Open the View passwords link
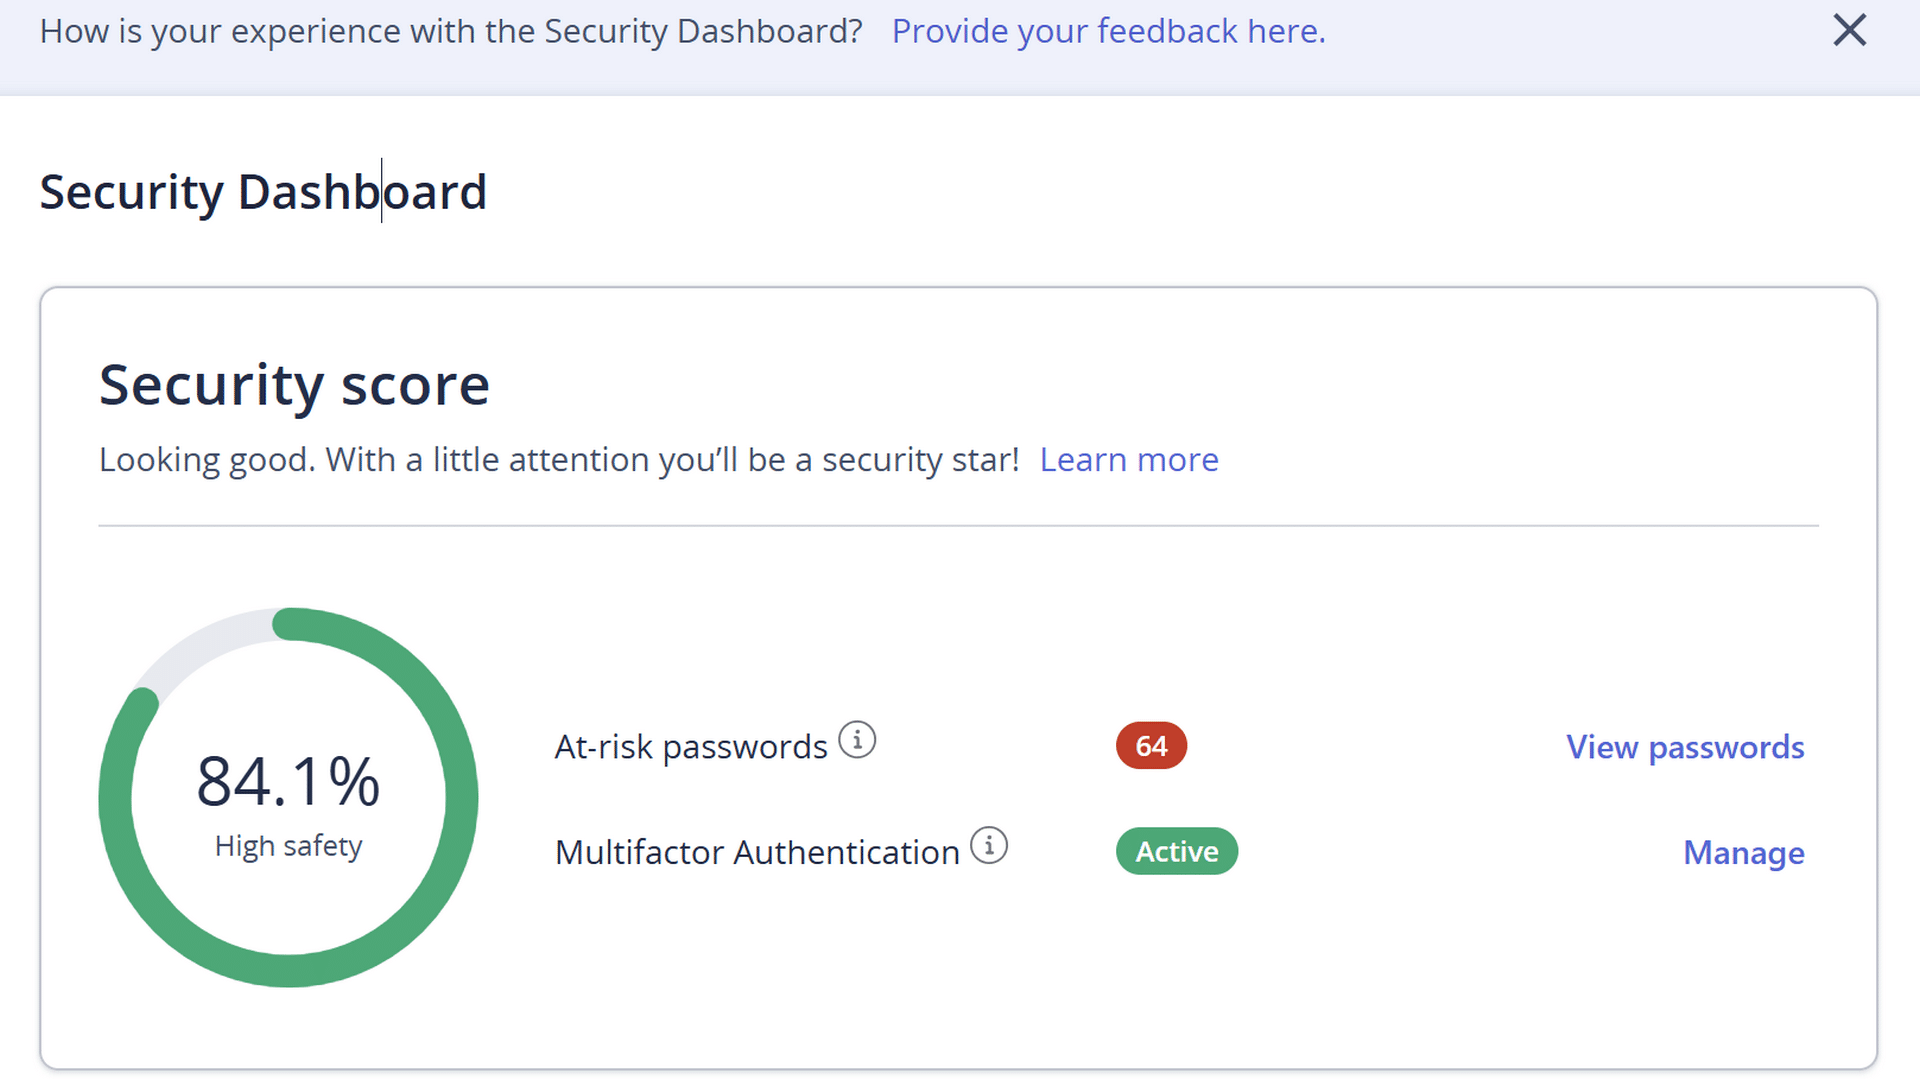Screen dimensions: 1920x1080 (x=1685, y=747)
